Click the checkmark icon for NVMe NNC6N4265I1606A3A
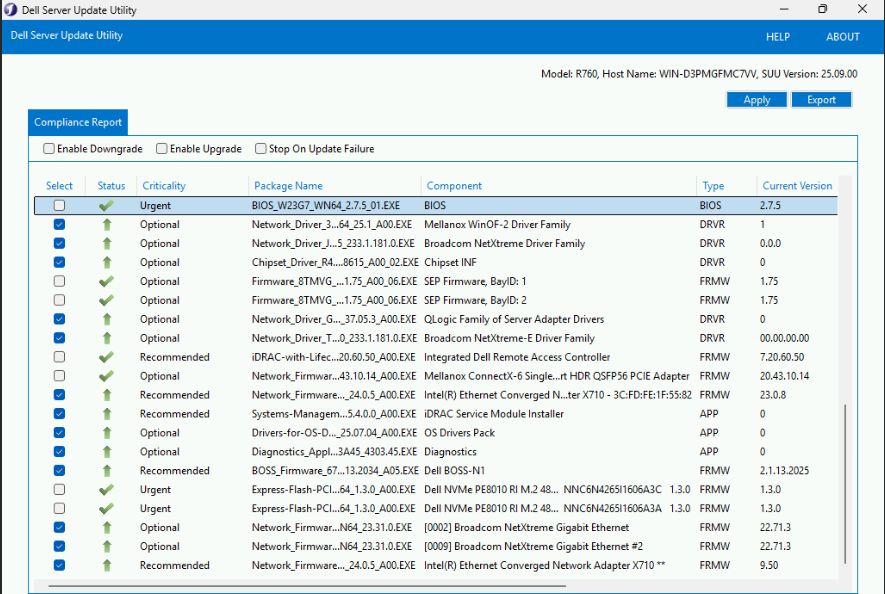This screenshot has width=885, height=594. tap(106, 509)
